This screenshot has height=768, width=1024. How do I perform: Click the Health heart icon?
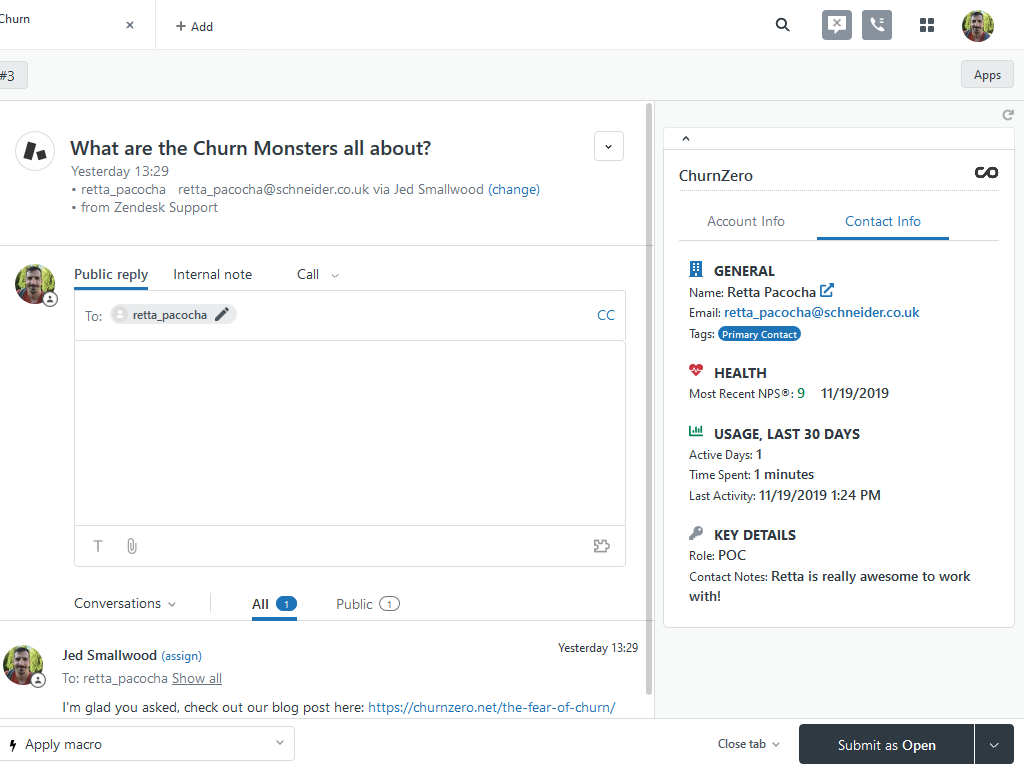click(696, 370)
